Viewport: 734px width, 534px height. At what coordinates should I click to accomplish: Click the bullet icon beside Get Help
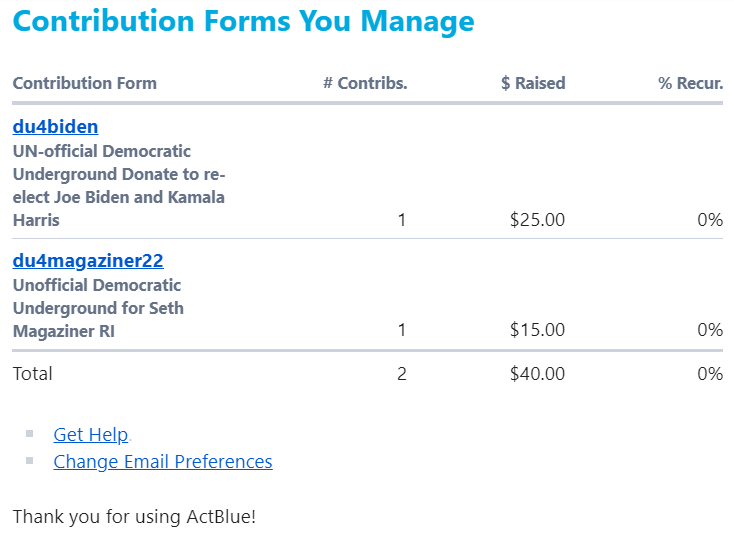point(30,434)
